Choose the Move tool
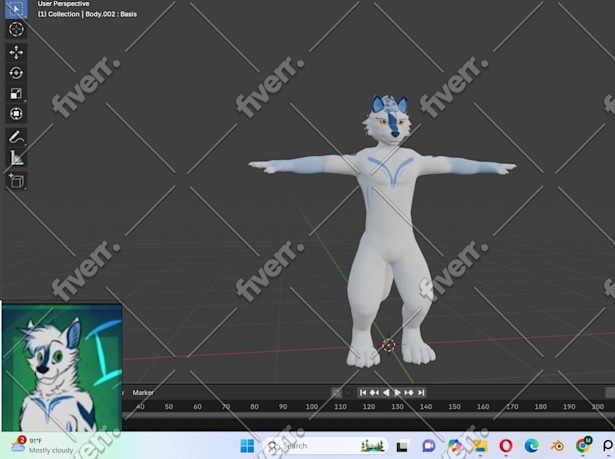 (16, 52)
